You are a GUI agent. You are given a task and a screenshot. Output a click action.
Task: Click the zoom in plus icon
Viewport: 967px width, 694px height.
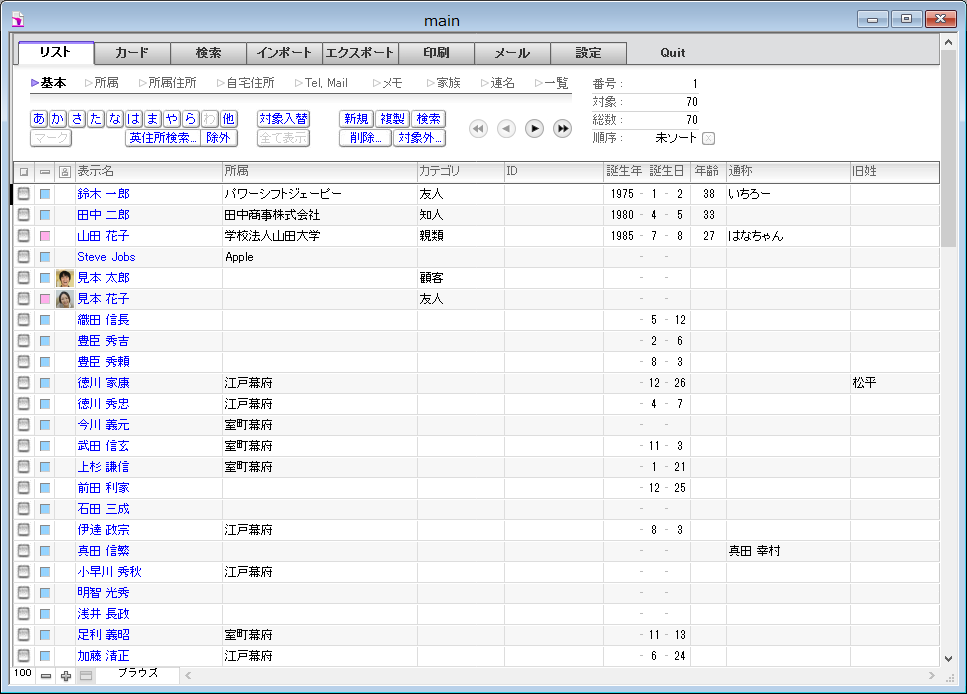point(66,676)
